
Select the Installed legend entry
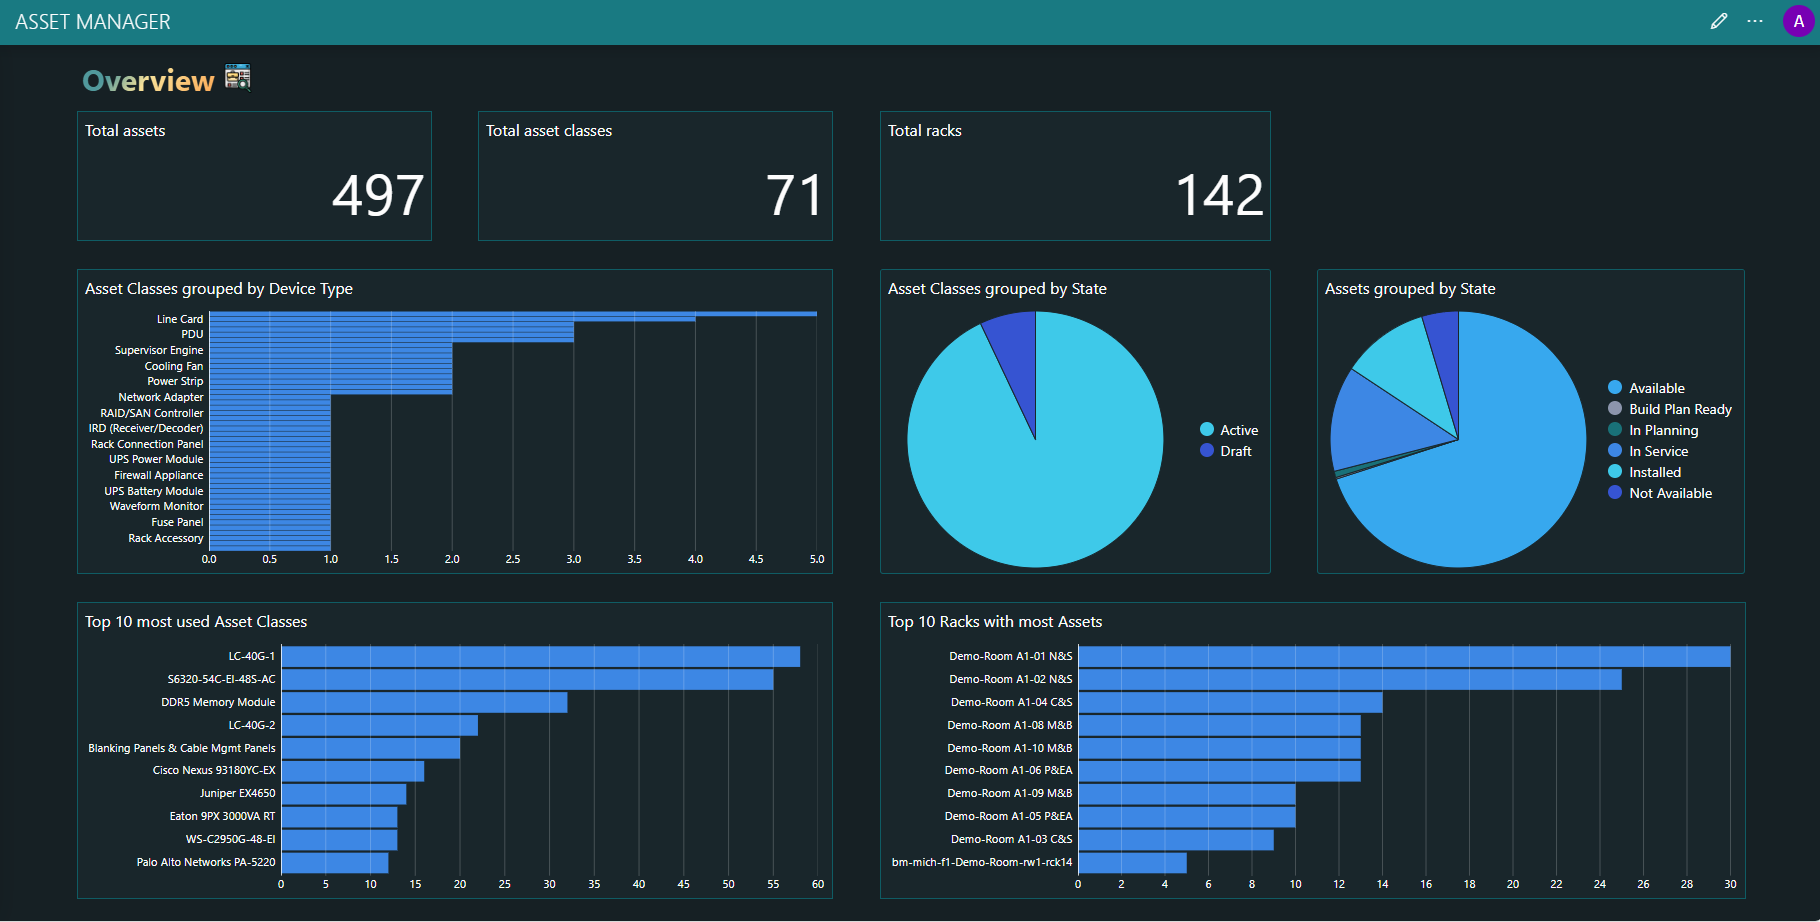[1654, 472]
